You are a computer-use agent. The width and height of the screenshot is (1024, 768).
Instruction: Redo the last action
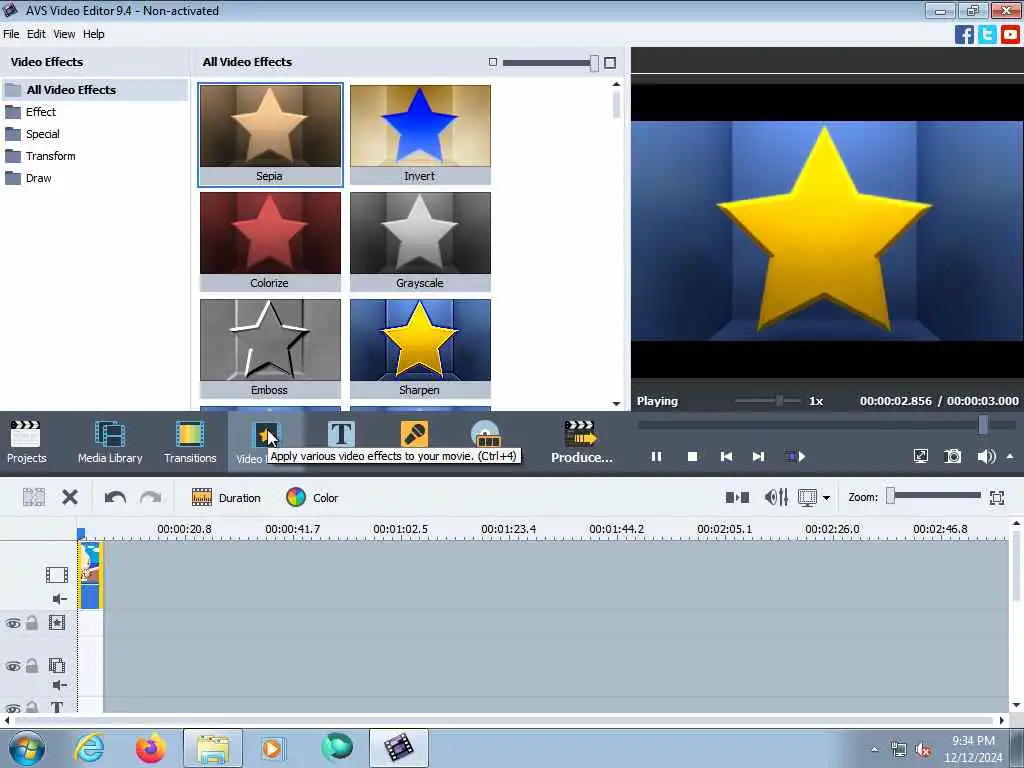151,498
